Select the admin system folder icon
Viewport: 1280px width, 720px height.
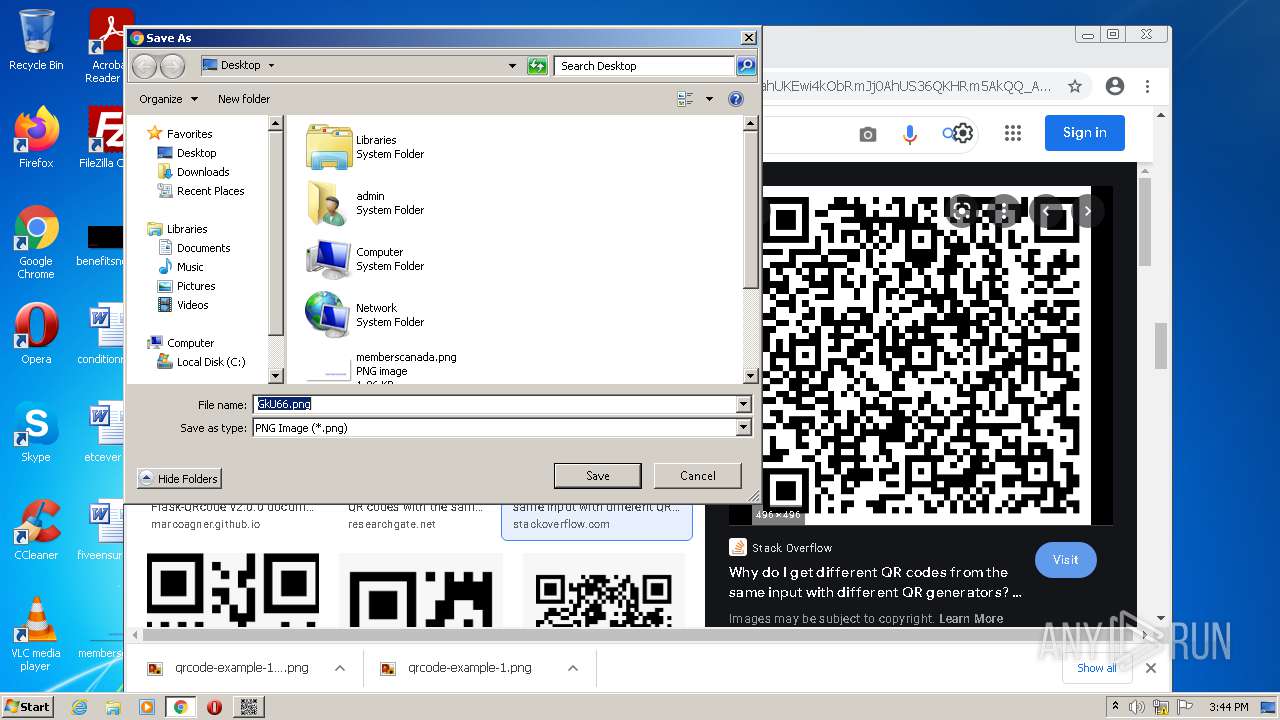point(328,203)
